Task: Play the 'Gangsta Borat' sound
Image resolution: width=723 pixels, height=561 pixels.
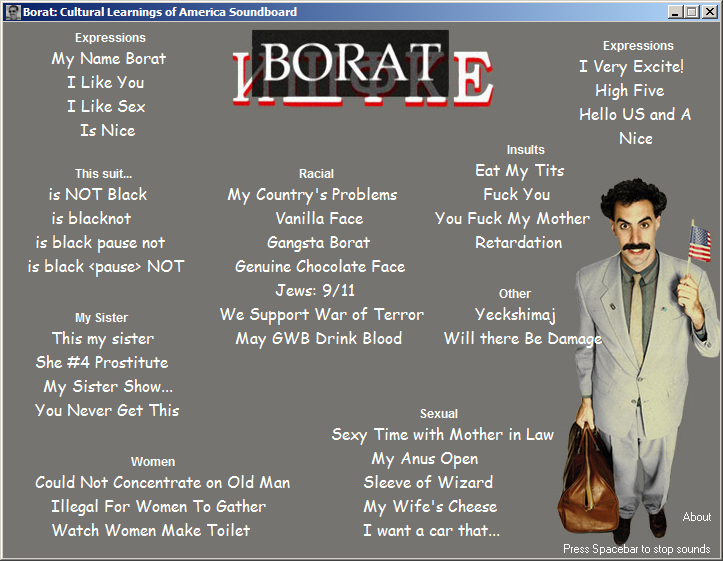Action: point(319,243)
